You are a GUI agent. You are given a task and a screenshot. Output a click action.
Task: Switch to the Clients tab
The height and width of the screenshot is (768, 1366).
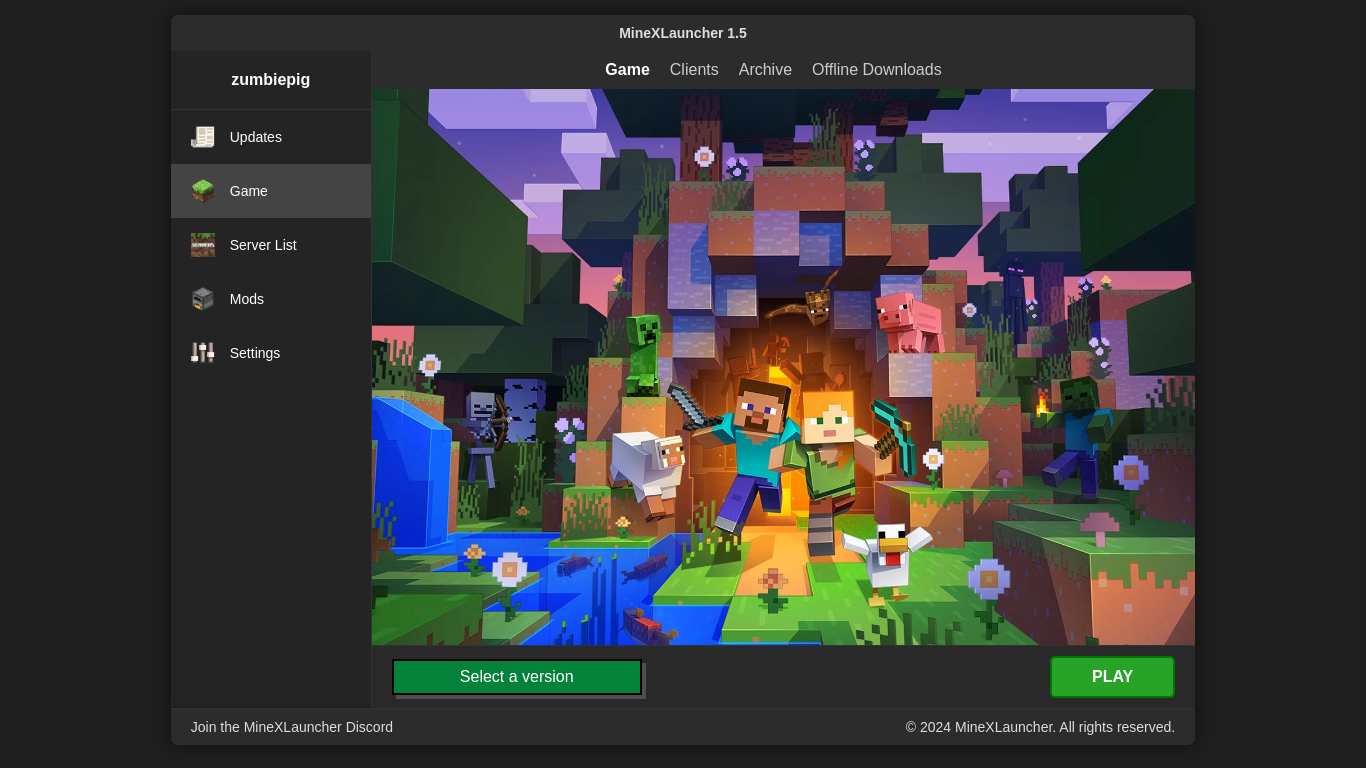694,70
